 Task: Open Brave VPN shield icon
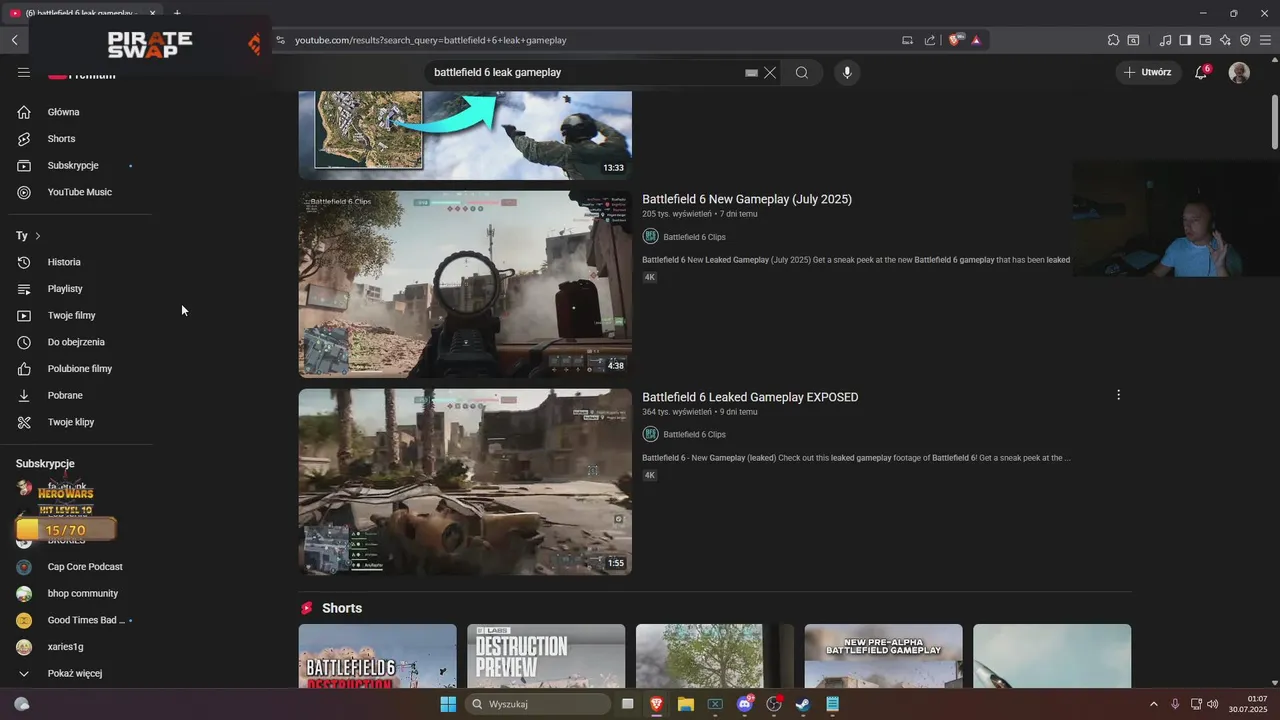click(x=1245, y=40)
